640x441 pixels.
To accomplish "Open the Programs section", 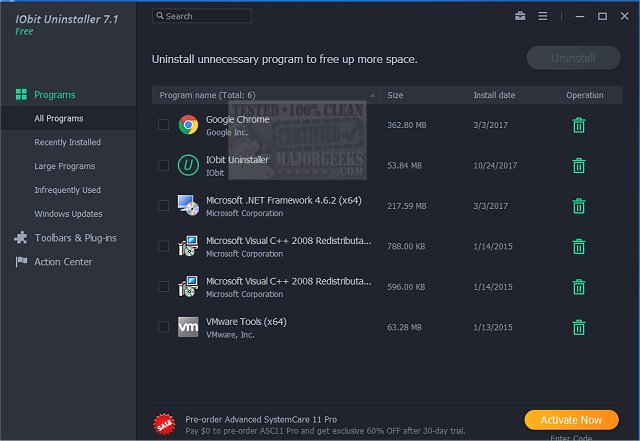I will pyautogui.click(x=55, y=95).
